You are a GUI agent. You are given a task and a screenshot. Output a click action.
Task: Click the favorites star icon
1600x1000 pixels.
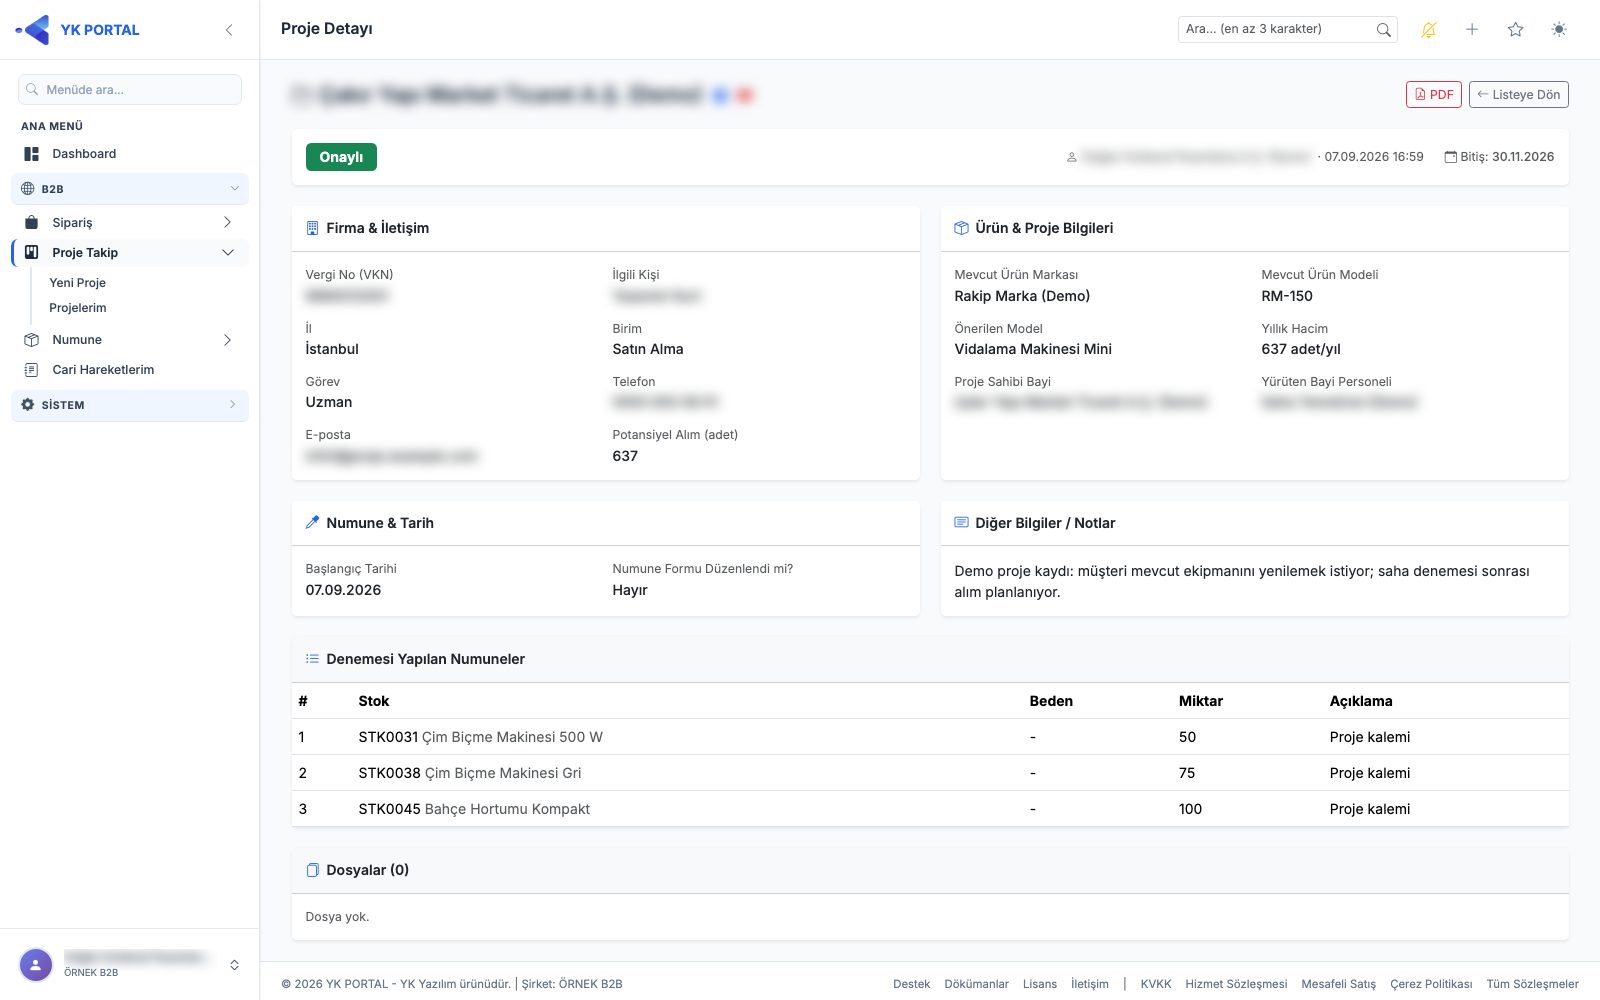(1515, 30)
